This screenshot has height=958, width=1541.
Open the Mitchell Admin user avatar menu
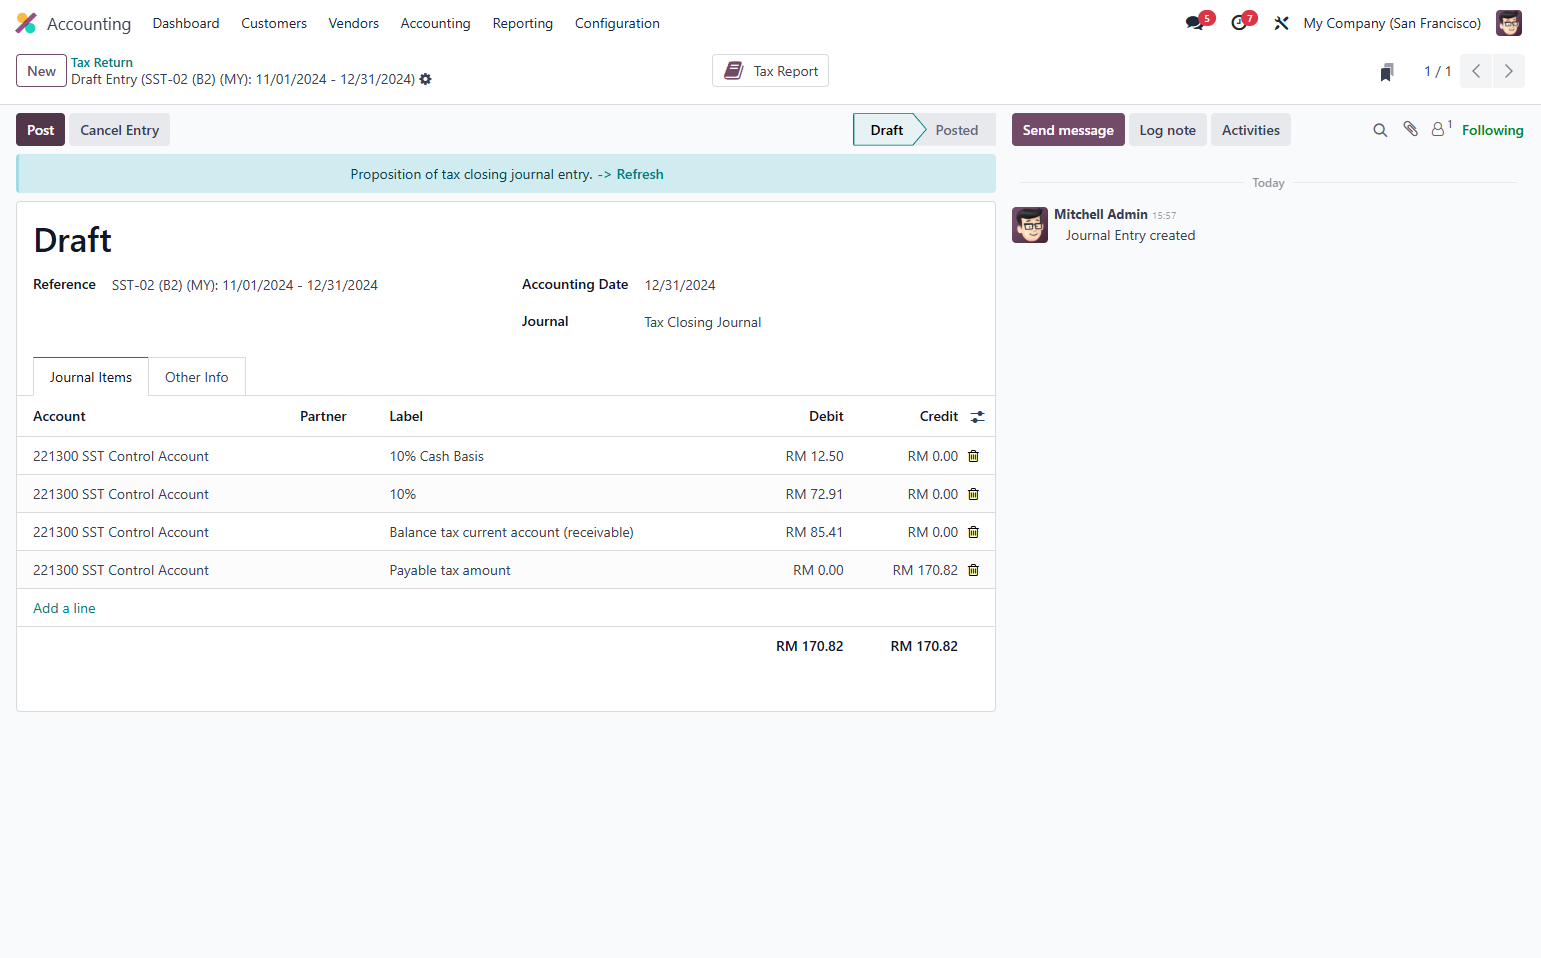1509,23
